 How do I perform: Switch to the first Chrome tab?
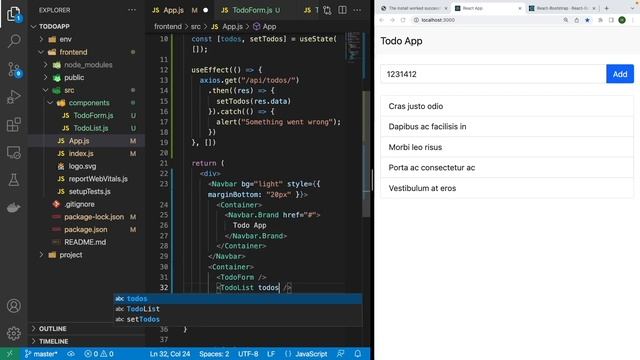pos(413,8)
